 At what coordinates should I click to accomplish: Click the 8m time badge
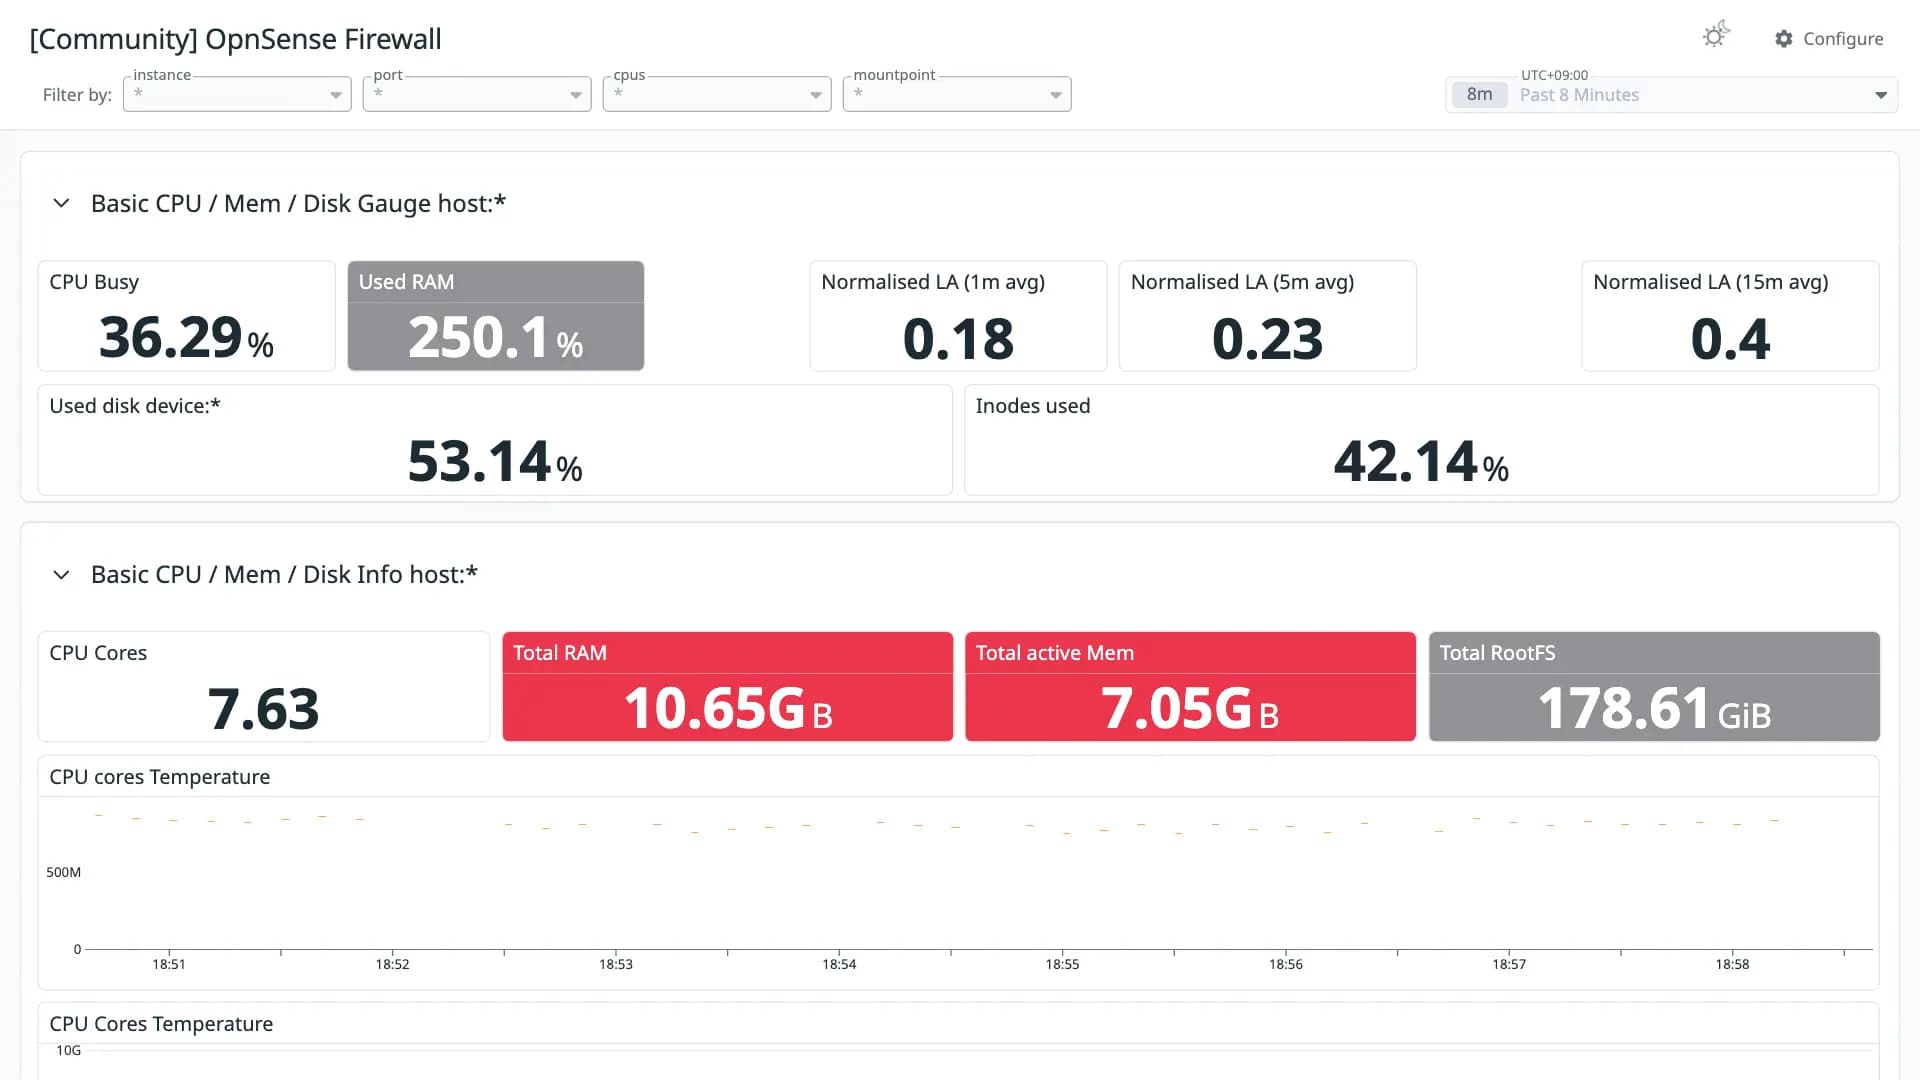1479,95
